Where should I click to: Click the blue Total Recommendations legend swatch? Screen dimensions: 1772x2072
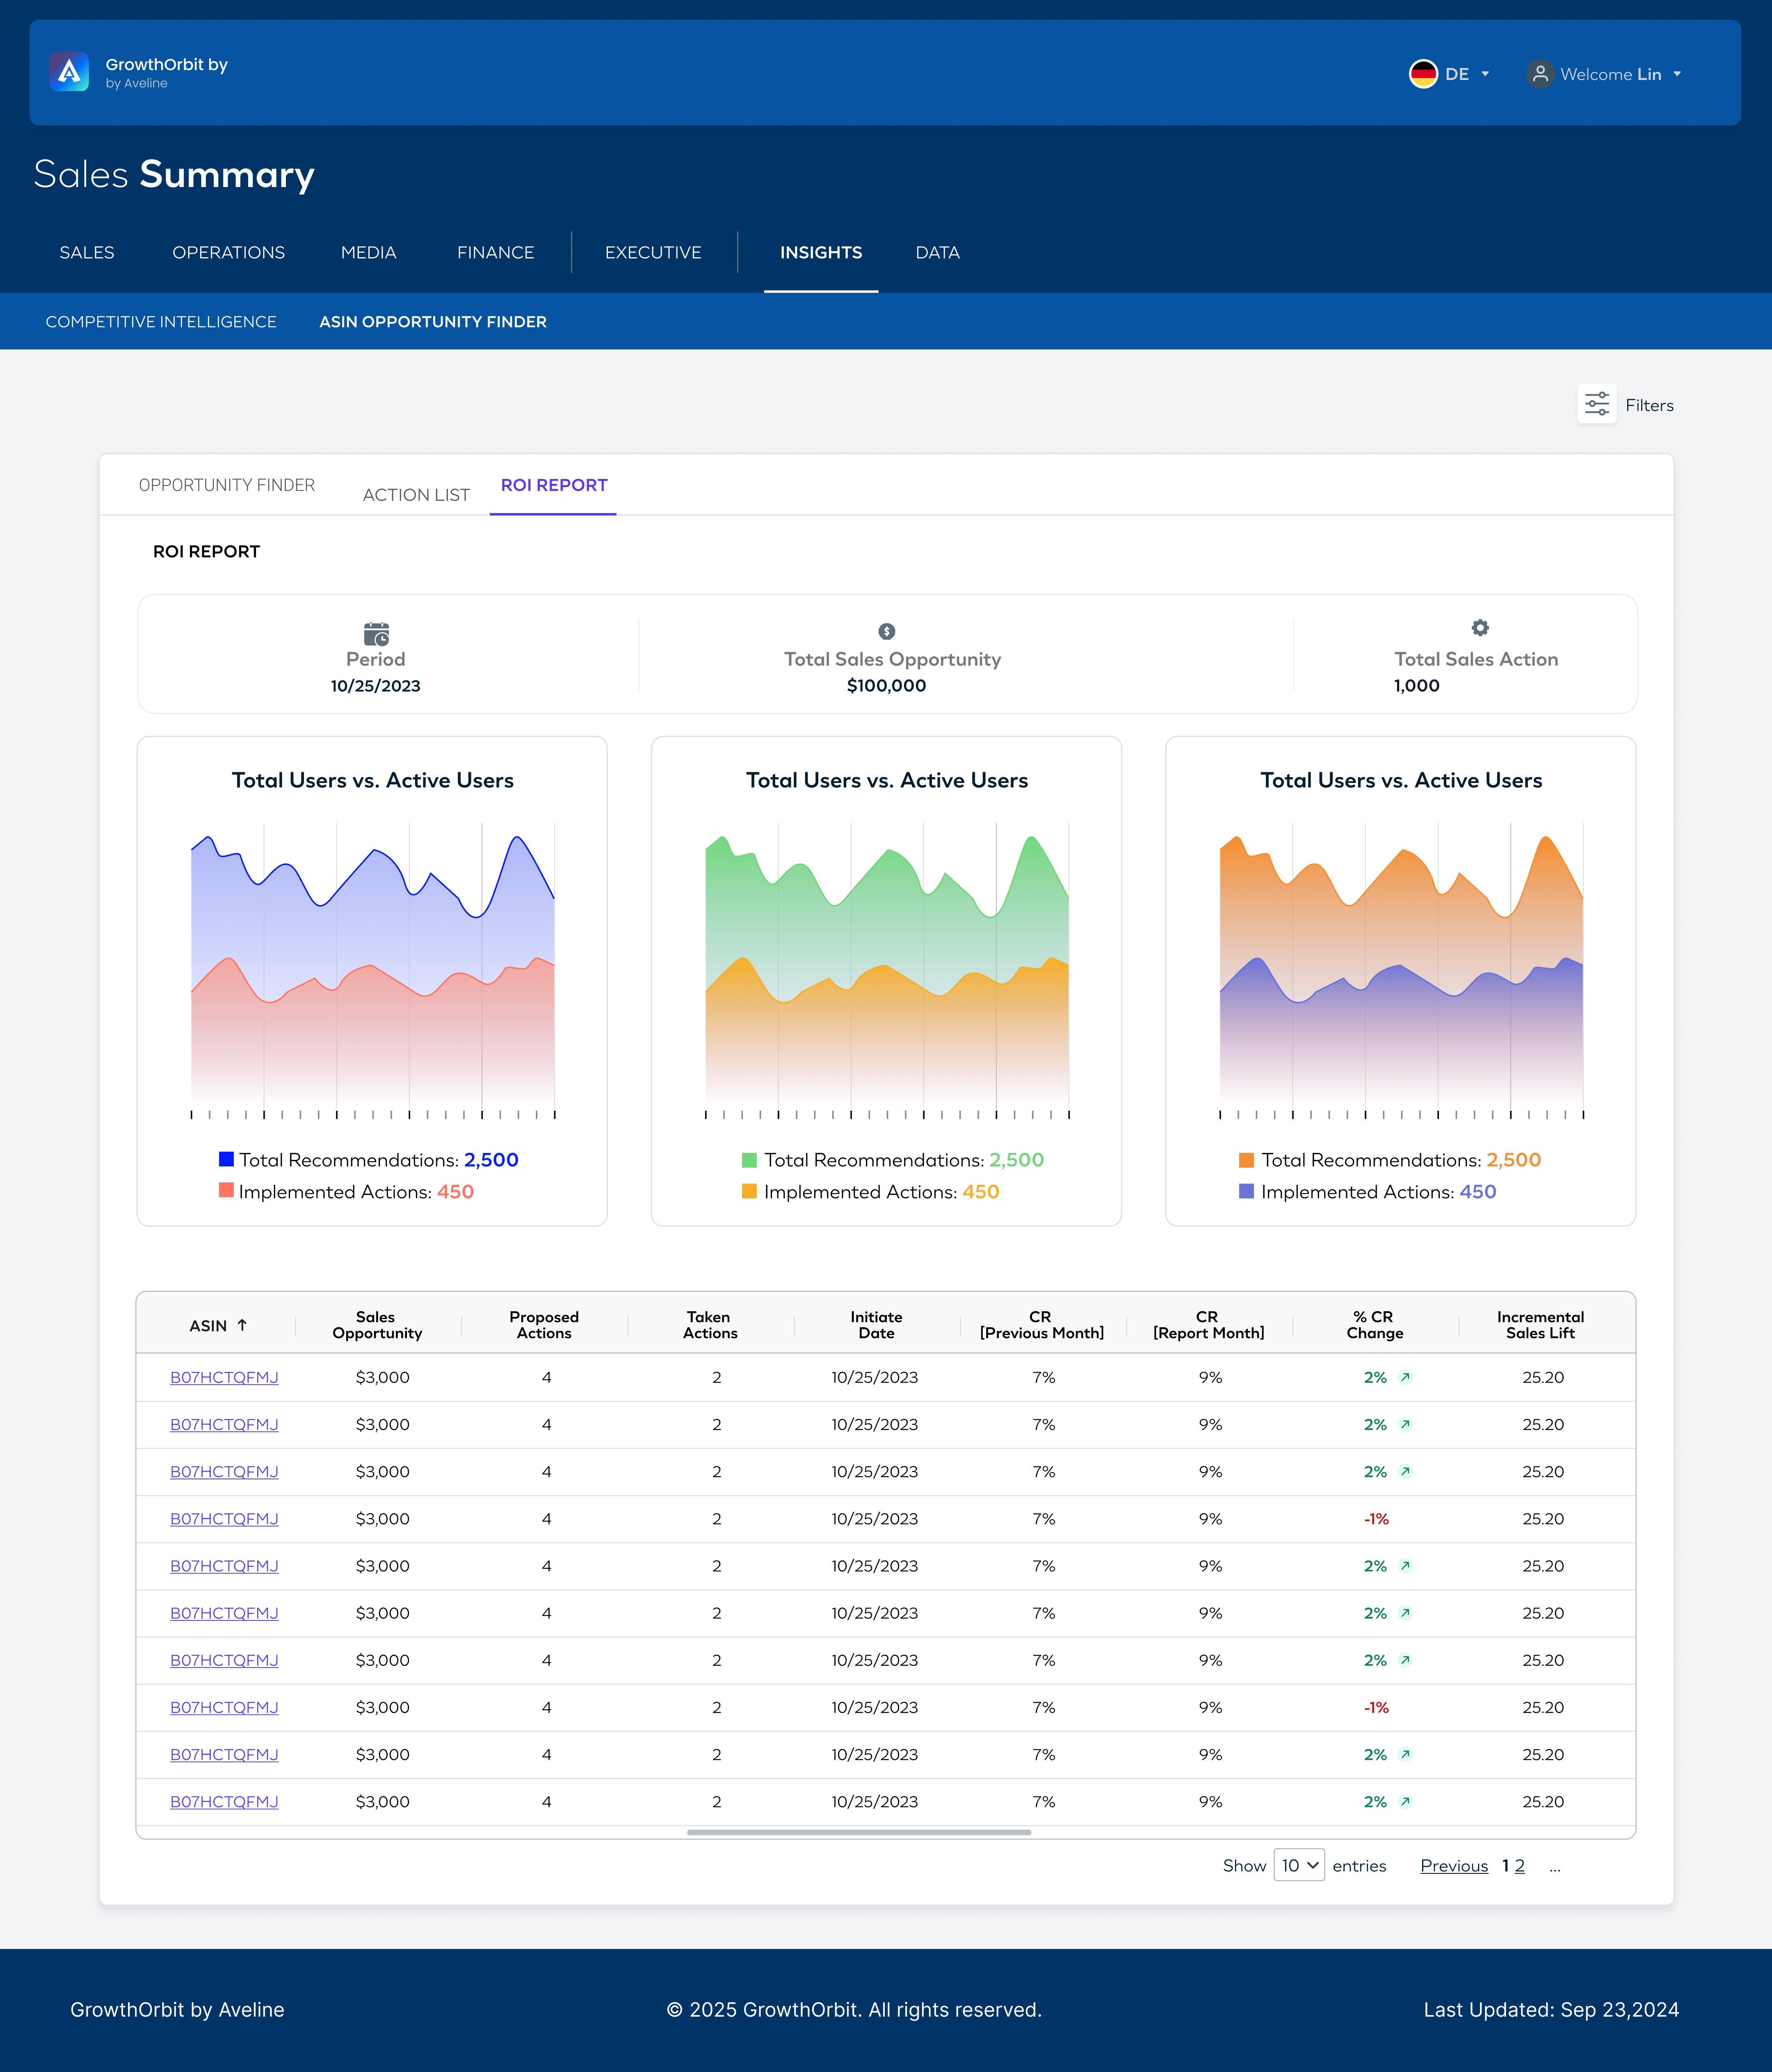click(226, 1159)
